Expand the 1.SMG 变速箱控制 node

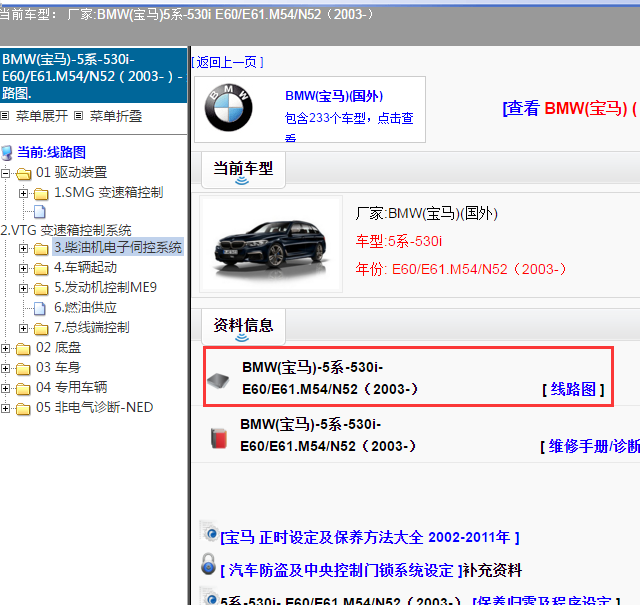click(x=23, y=193)
